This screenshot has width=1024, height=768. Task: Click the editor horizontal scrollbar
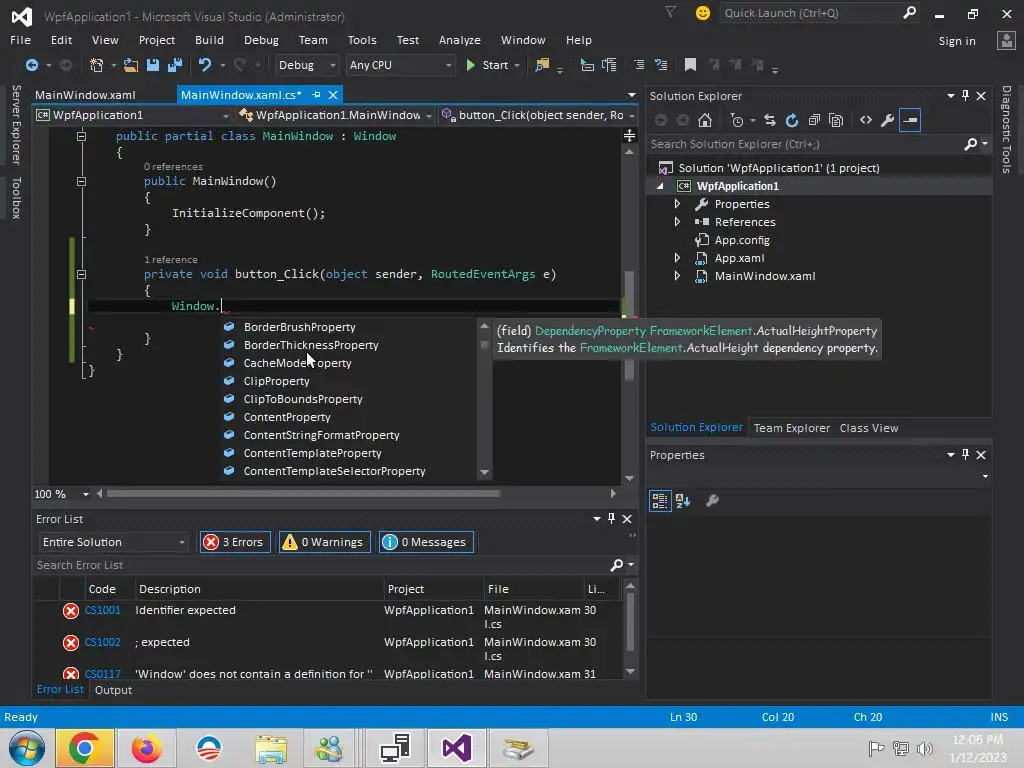coord(304,494)
